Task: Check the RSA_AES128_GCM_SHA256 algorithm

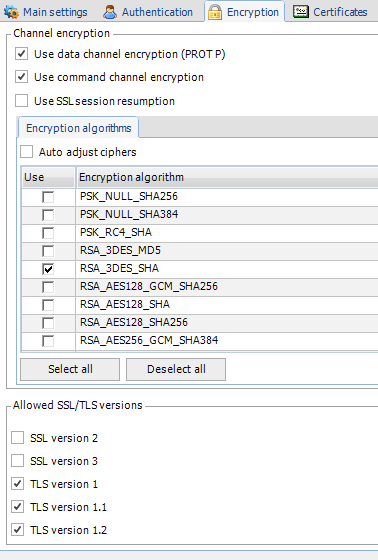Action: tap(48, 287)
